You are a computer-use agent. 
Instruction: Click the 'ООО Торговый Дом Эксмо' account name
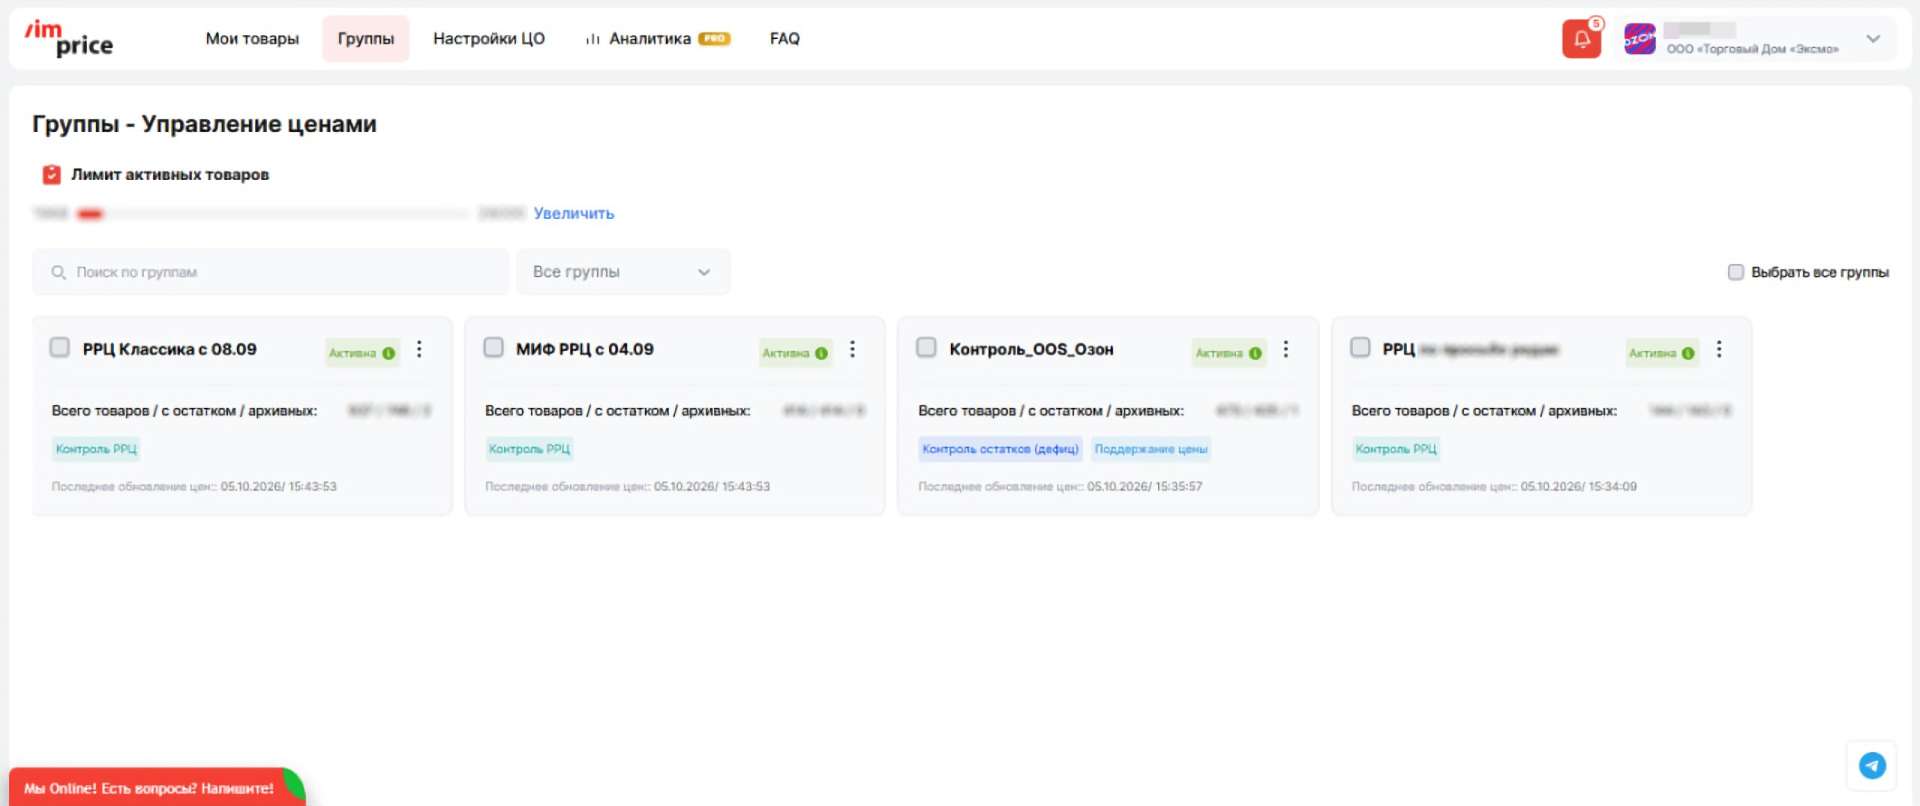pyautogui.click(x=1752, y=49)
